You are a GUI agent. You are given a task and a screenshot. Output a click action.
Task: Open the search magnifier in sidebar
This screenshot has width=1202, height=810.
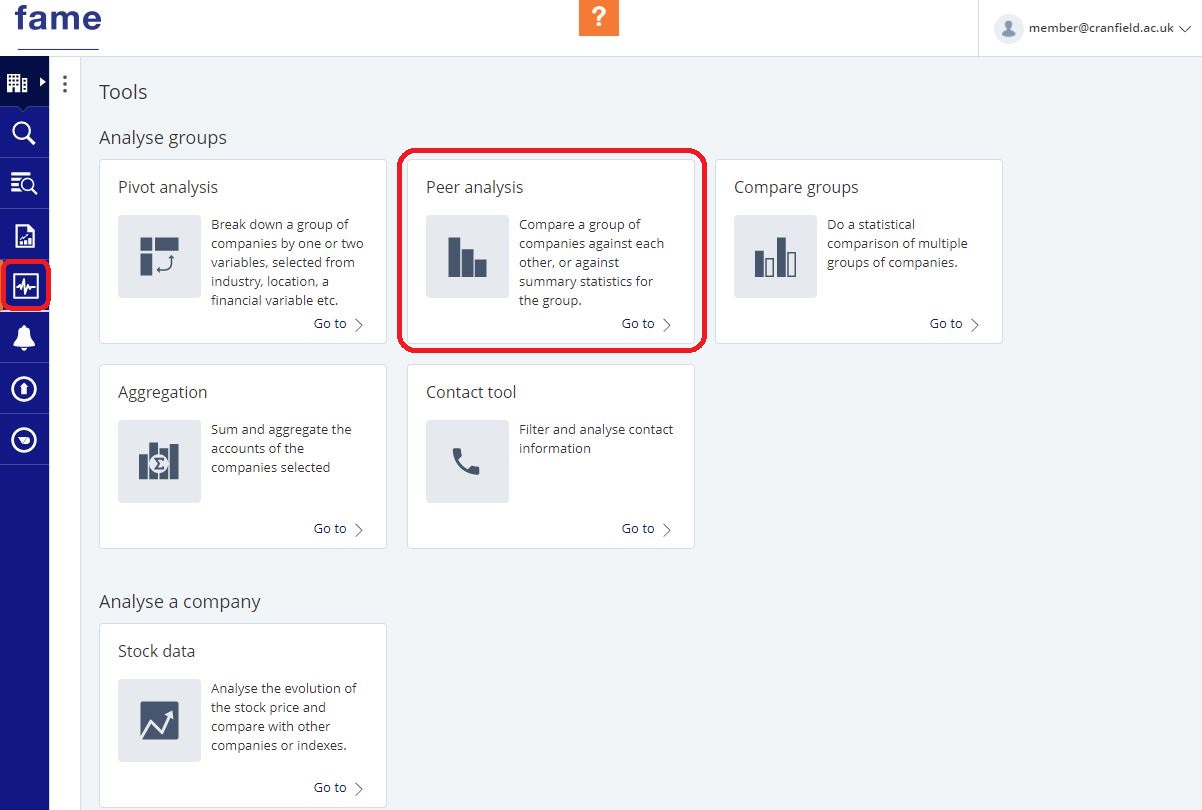(24, 133)
